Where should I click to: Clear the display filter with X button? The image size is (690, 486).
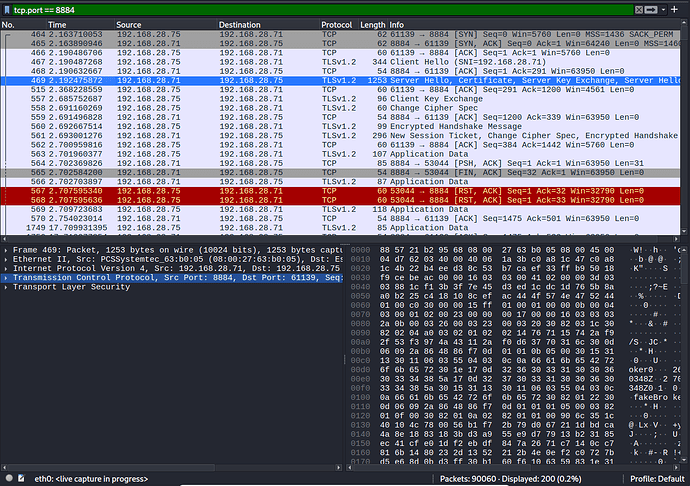tap(639, 10)
